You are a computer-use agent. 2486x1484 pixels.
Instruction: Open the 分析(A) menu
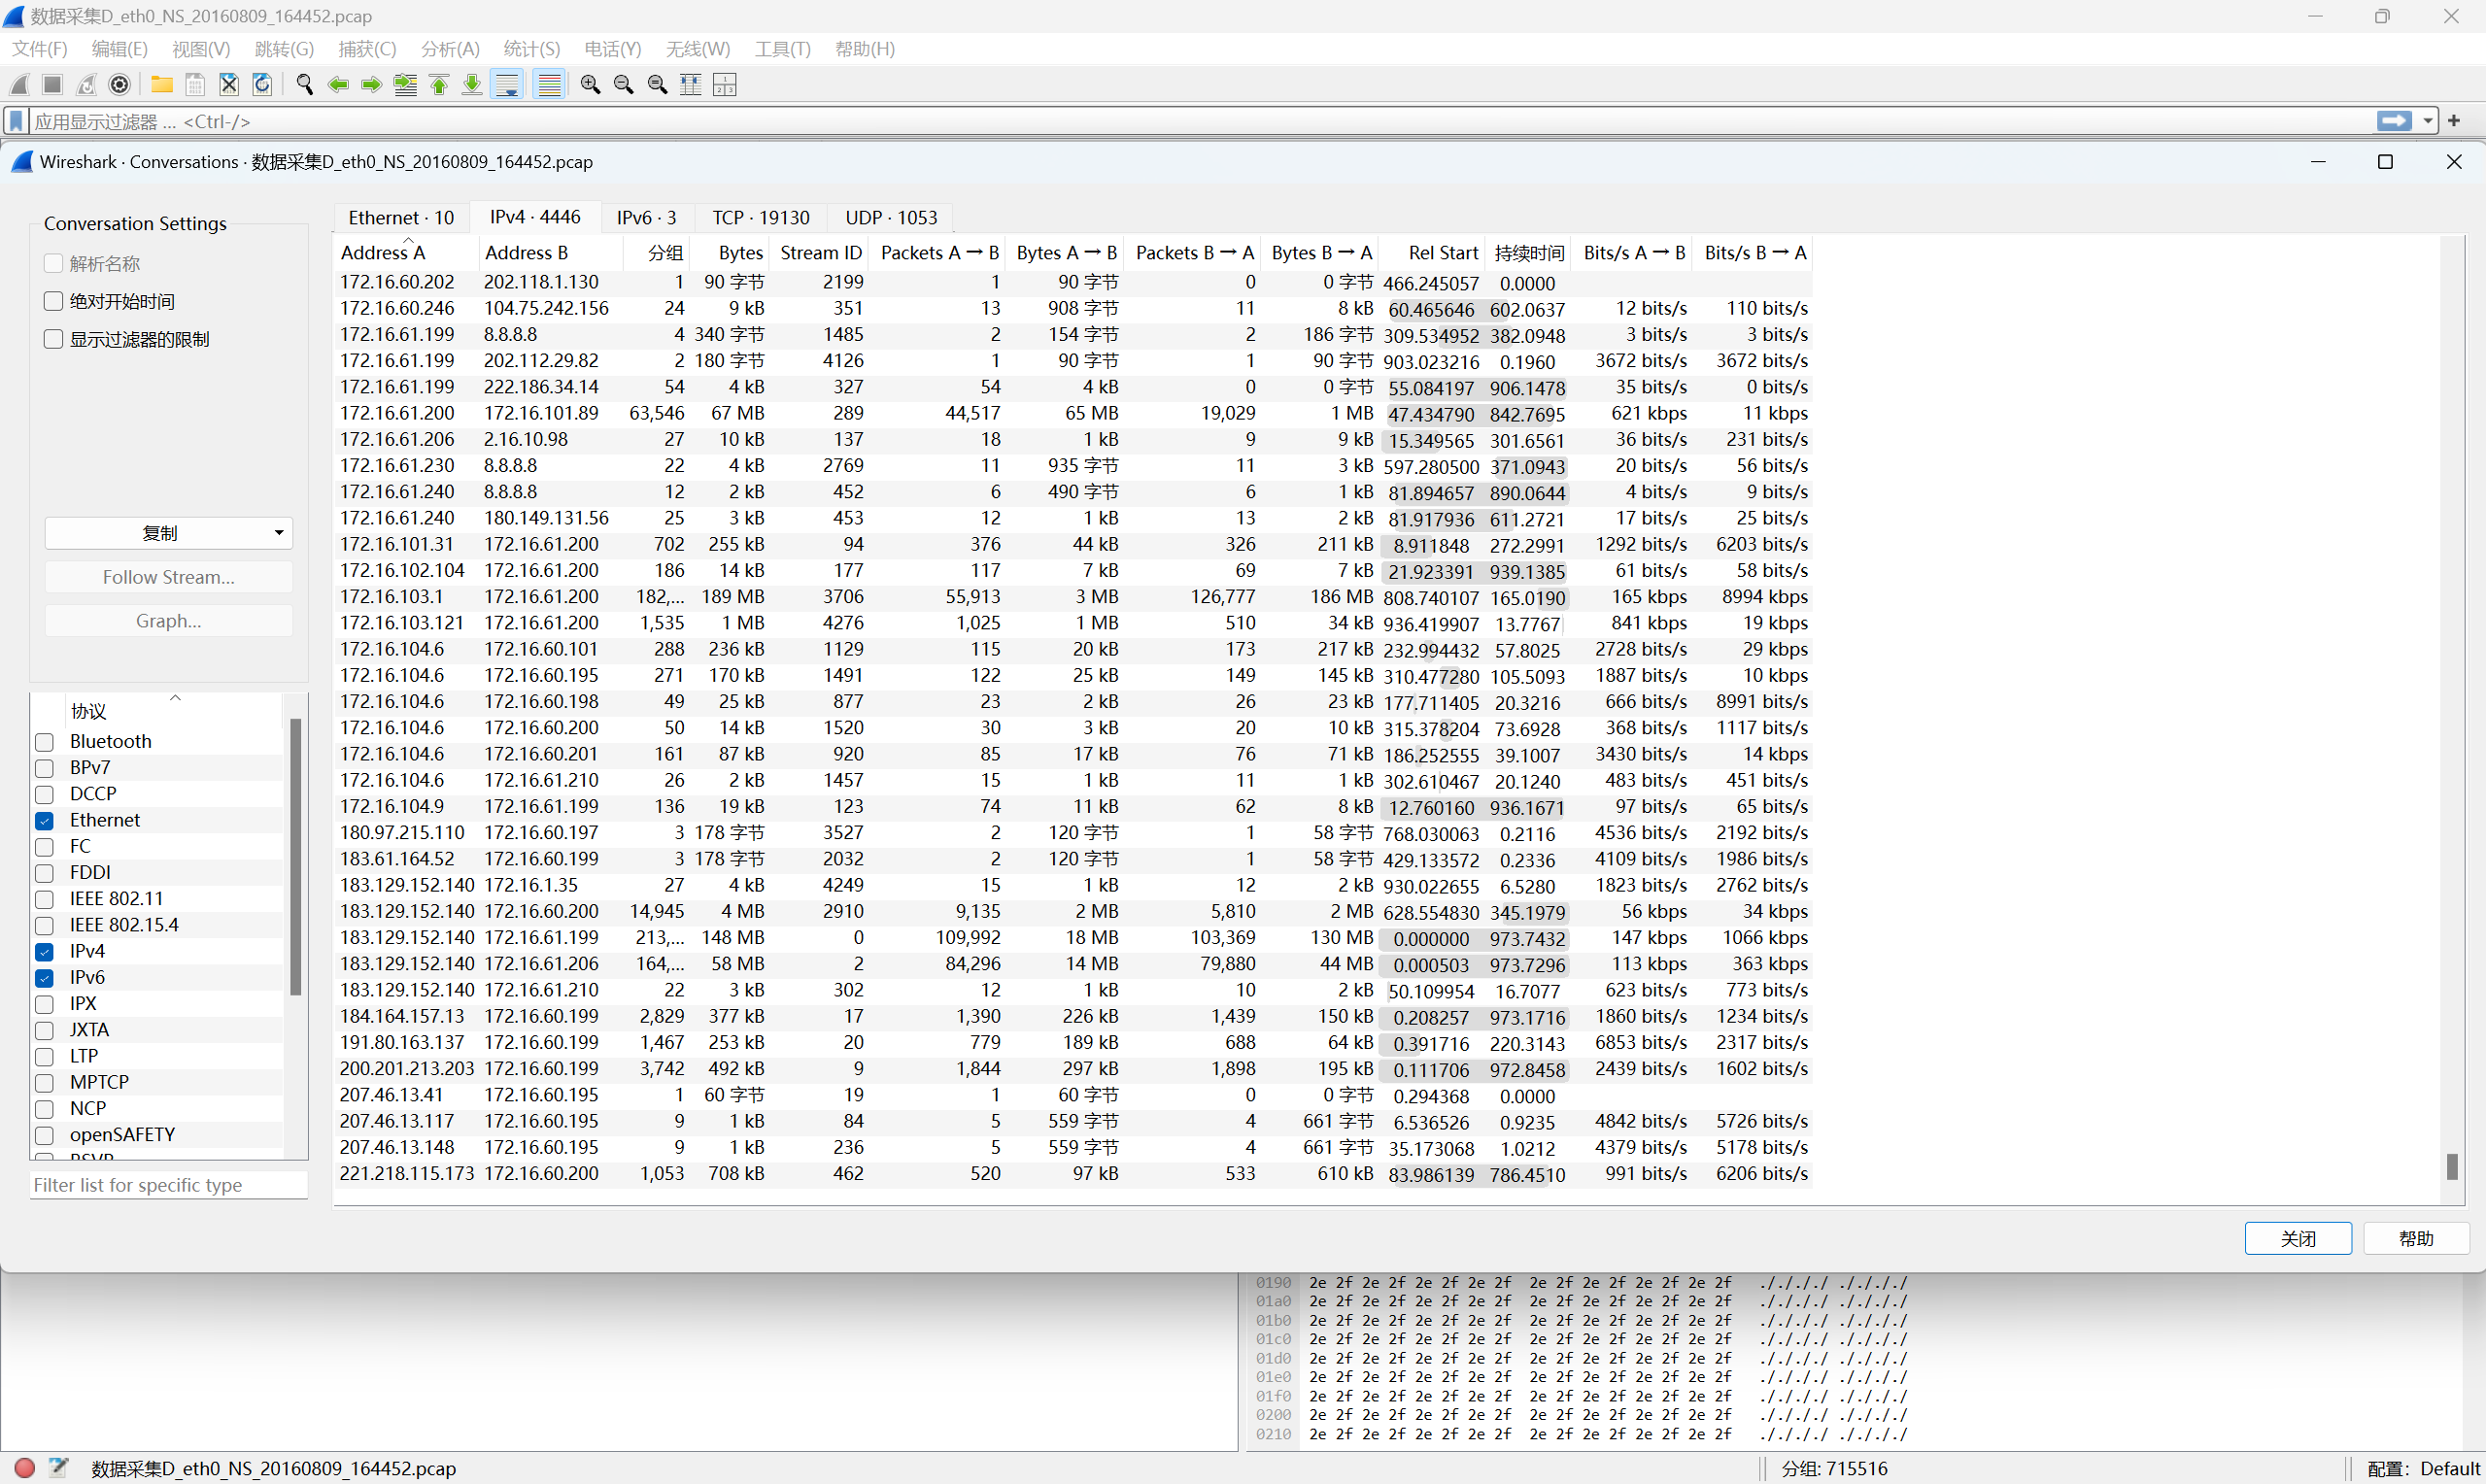tap(450, 49)
